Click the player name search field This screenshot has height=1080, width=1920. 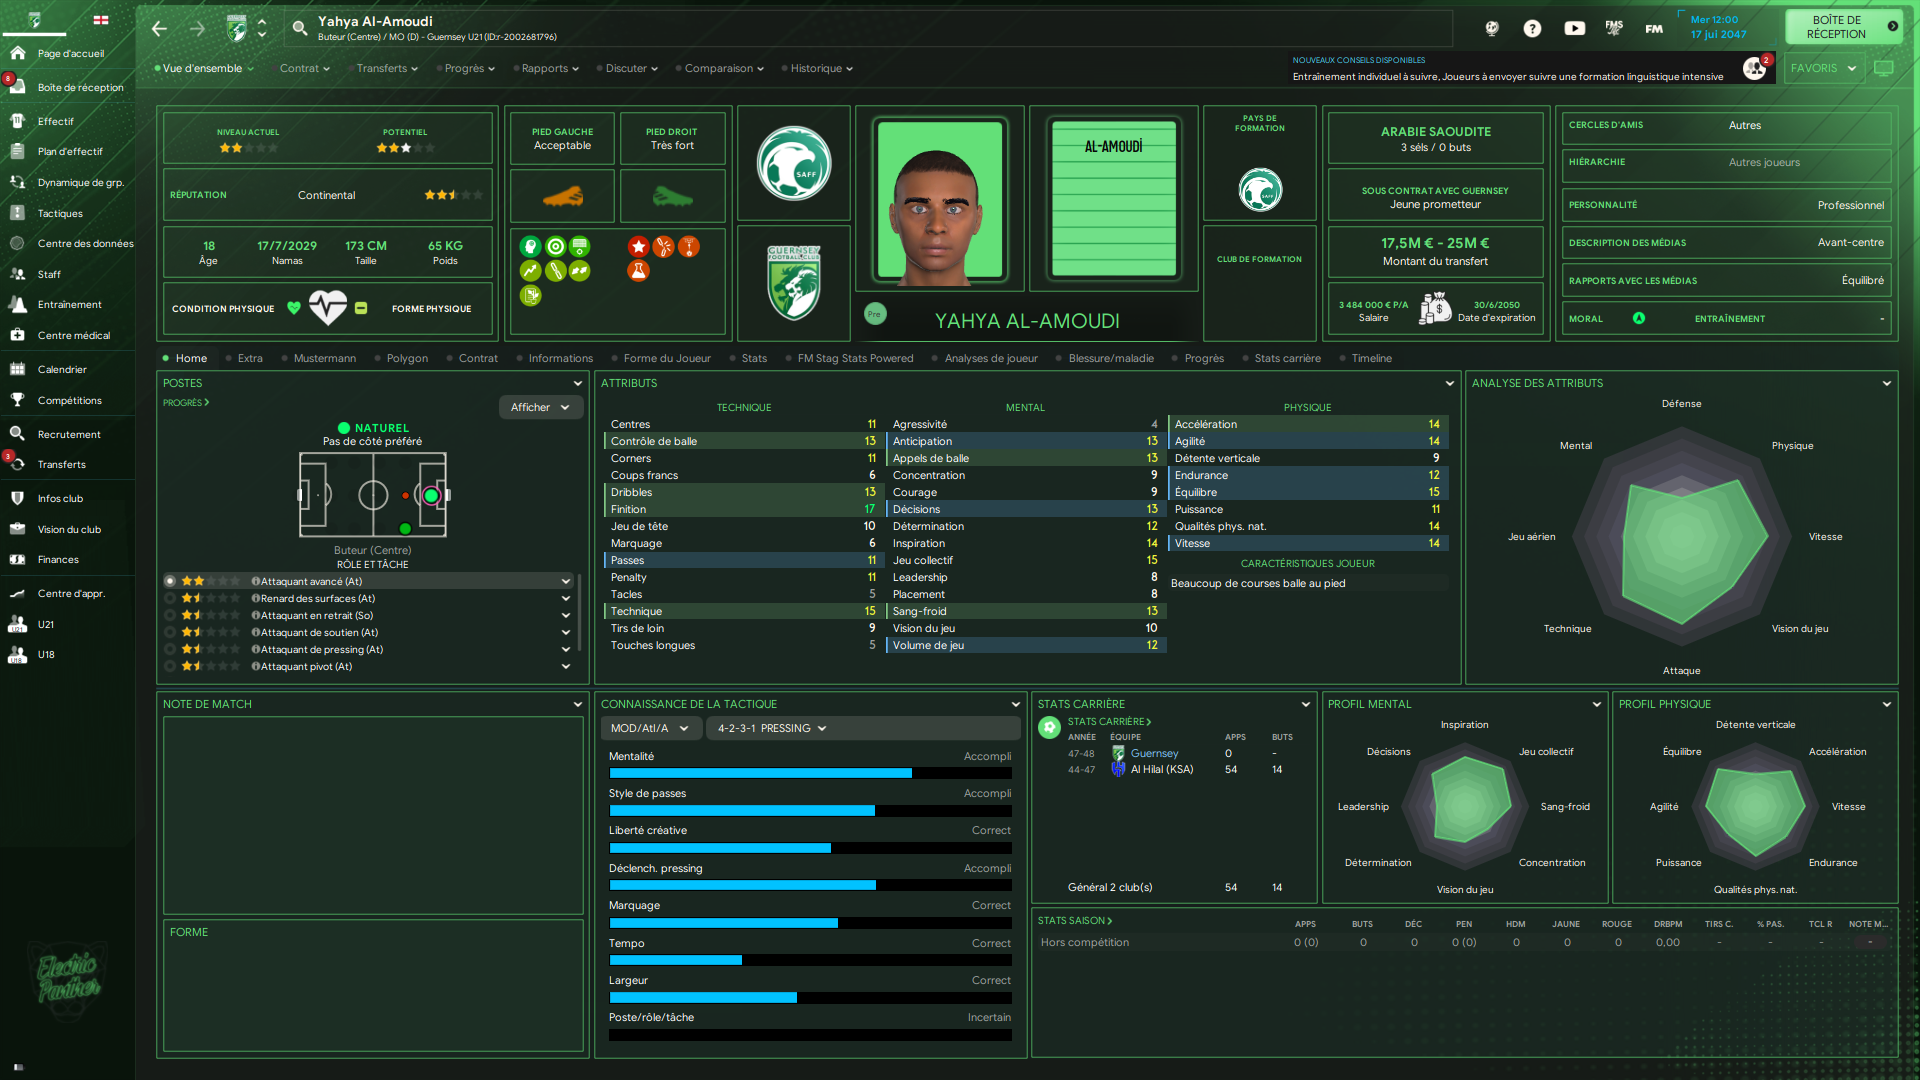(868, 28)
